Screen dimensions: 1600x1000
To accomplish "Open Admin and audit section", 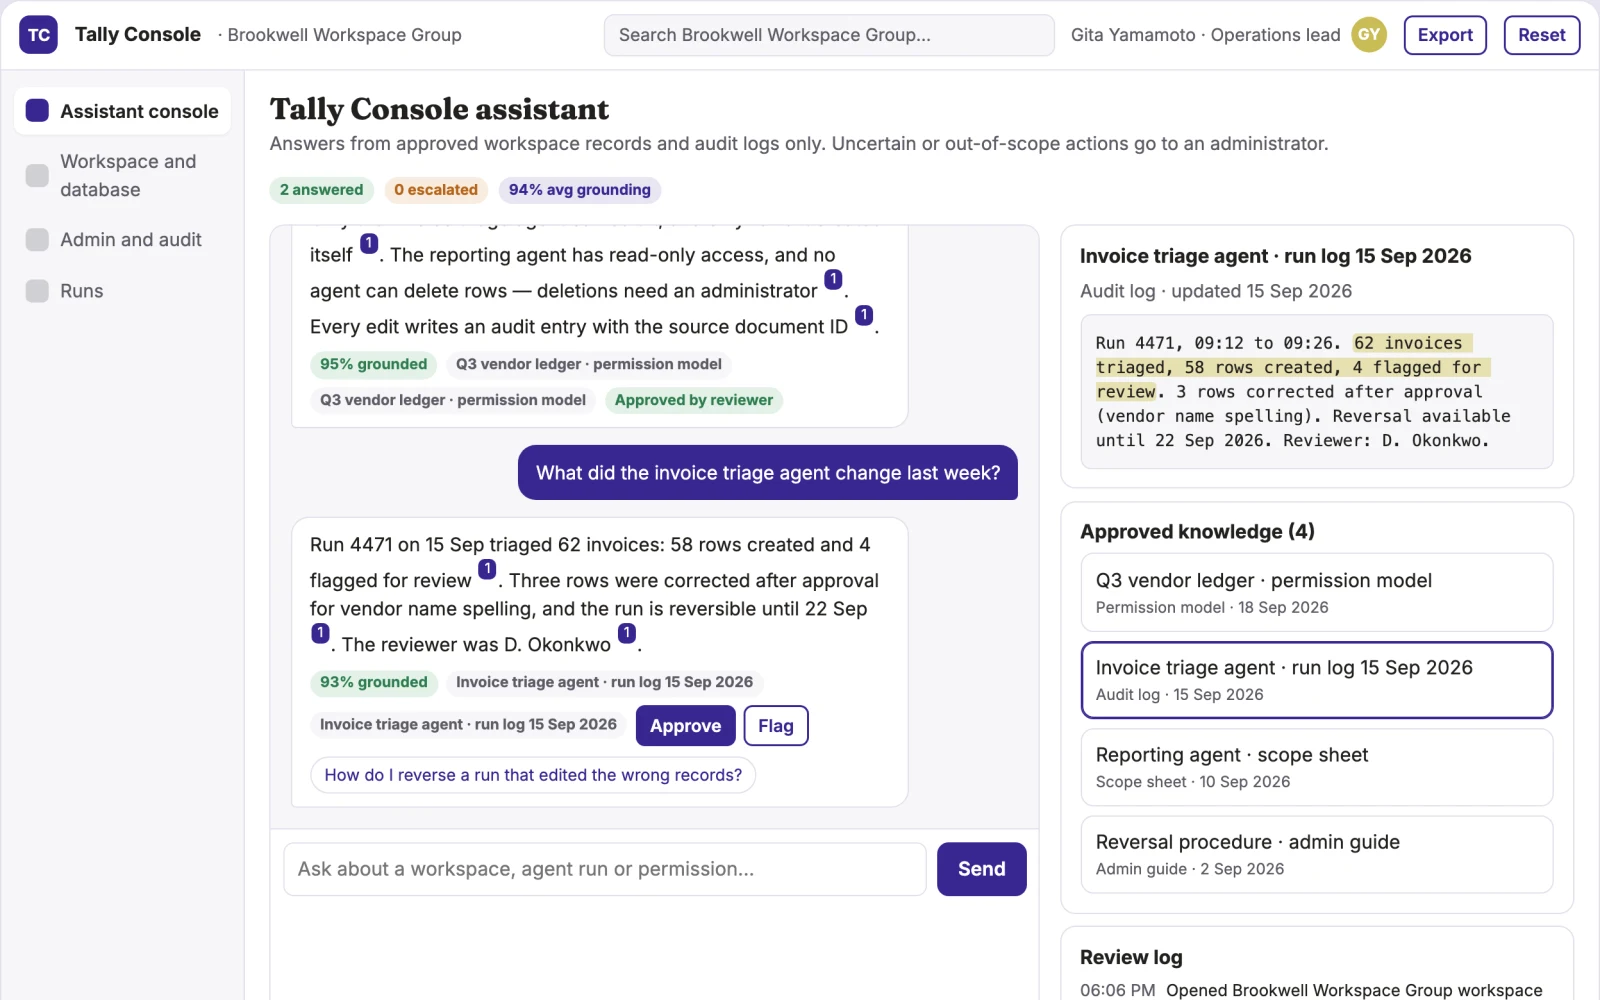I will point(122,240).
